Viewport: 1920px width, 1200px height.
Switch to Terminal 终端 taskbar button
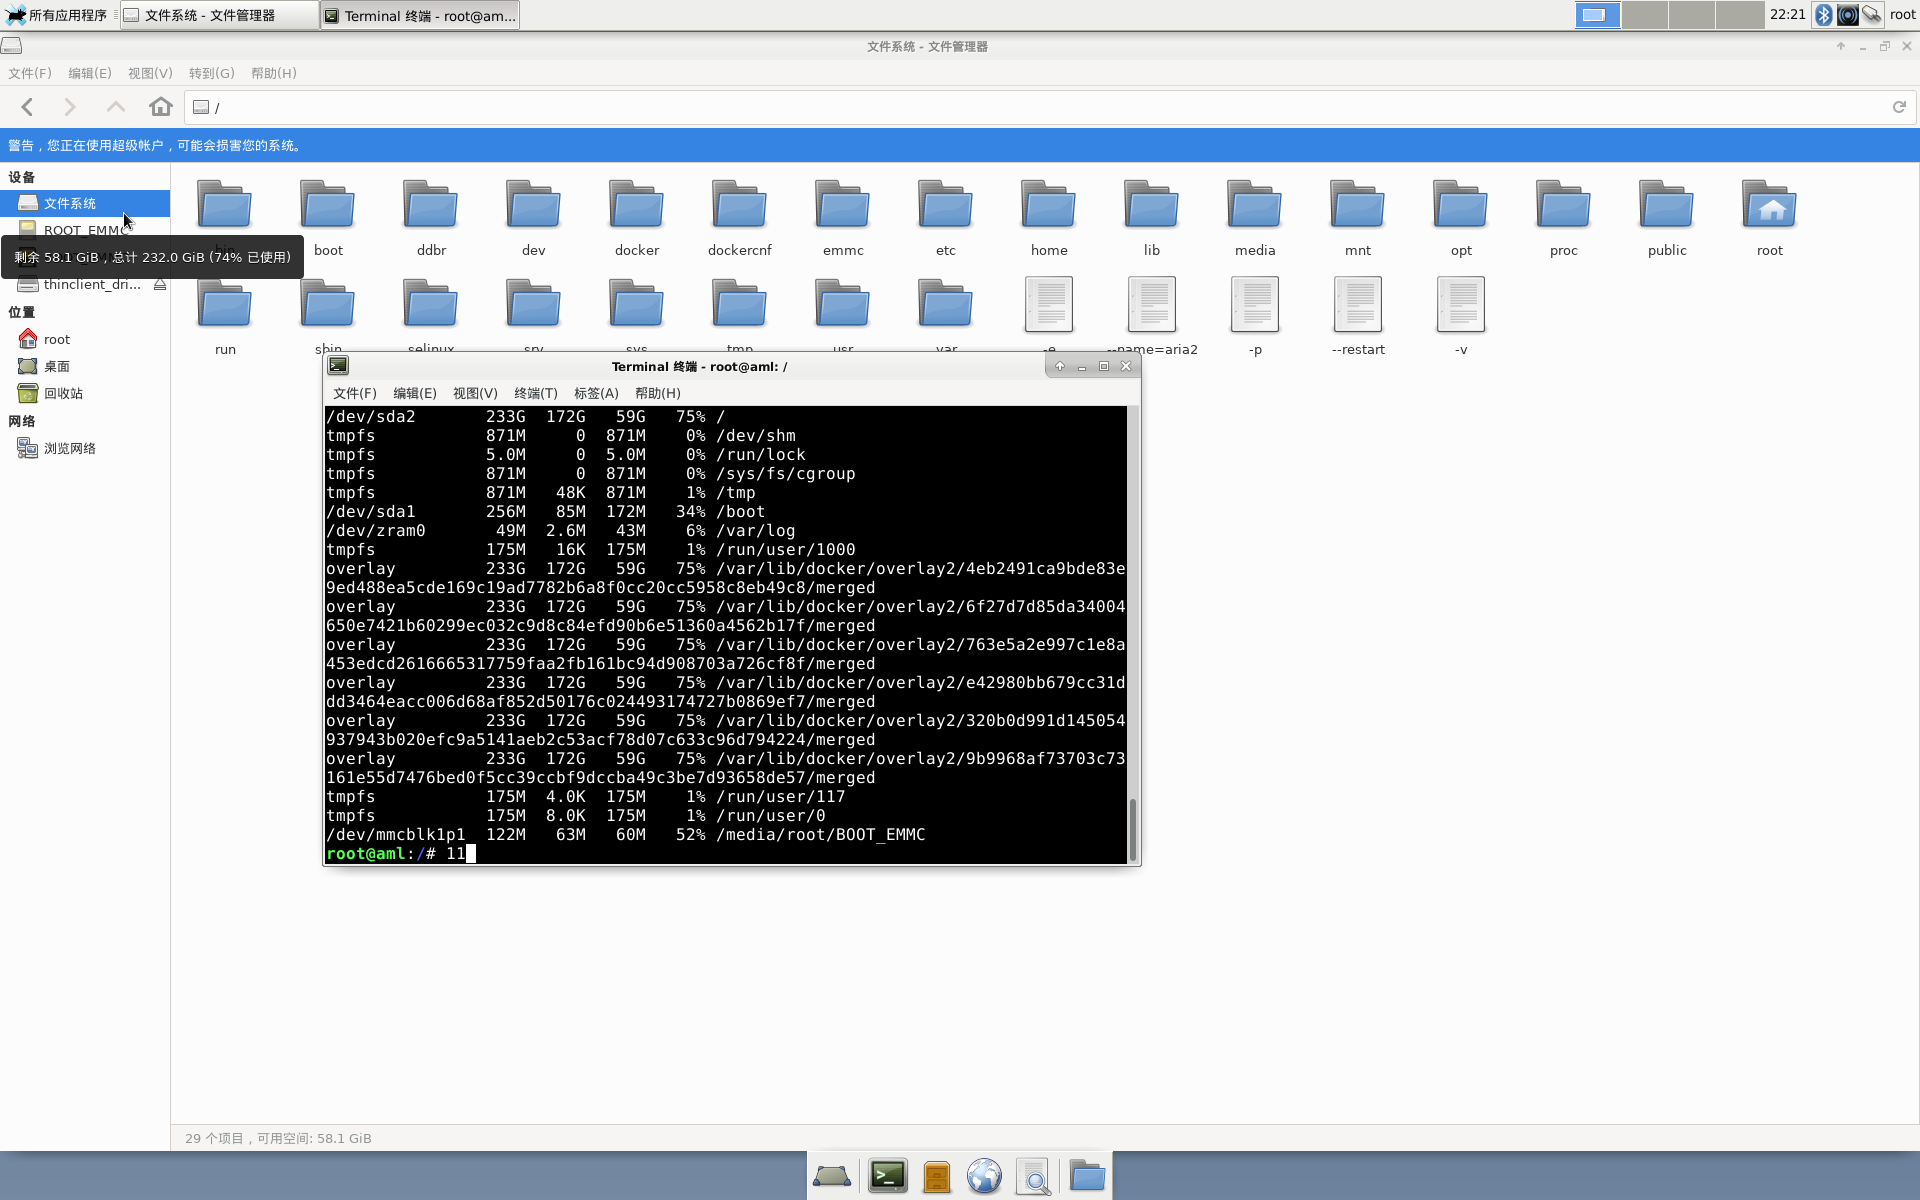click(x=420, y=15)
